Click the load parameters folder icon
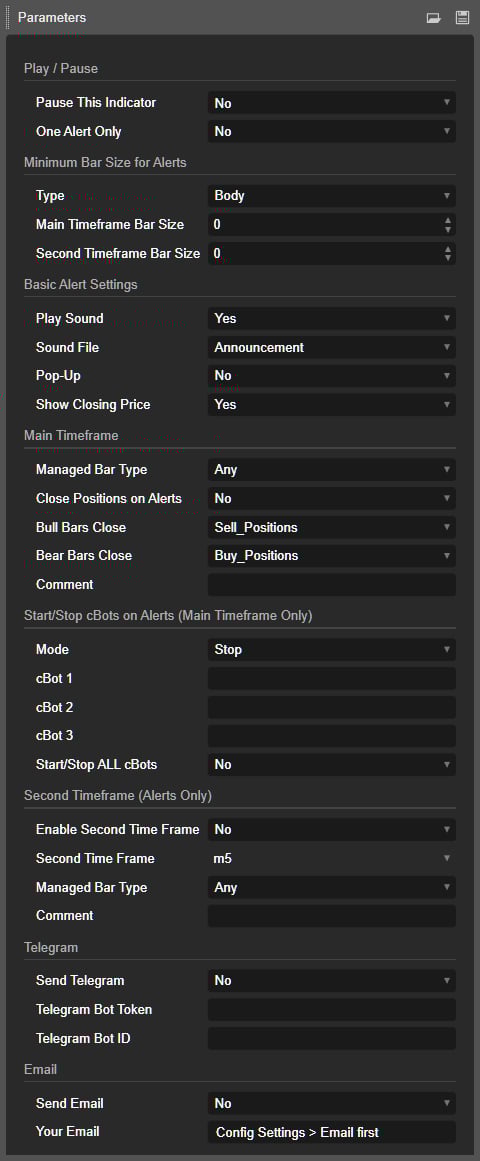Image resolution: width=480 pixels, height=1161 pixels. point(434,17)
